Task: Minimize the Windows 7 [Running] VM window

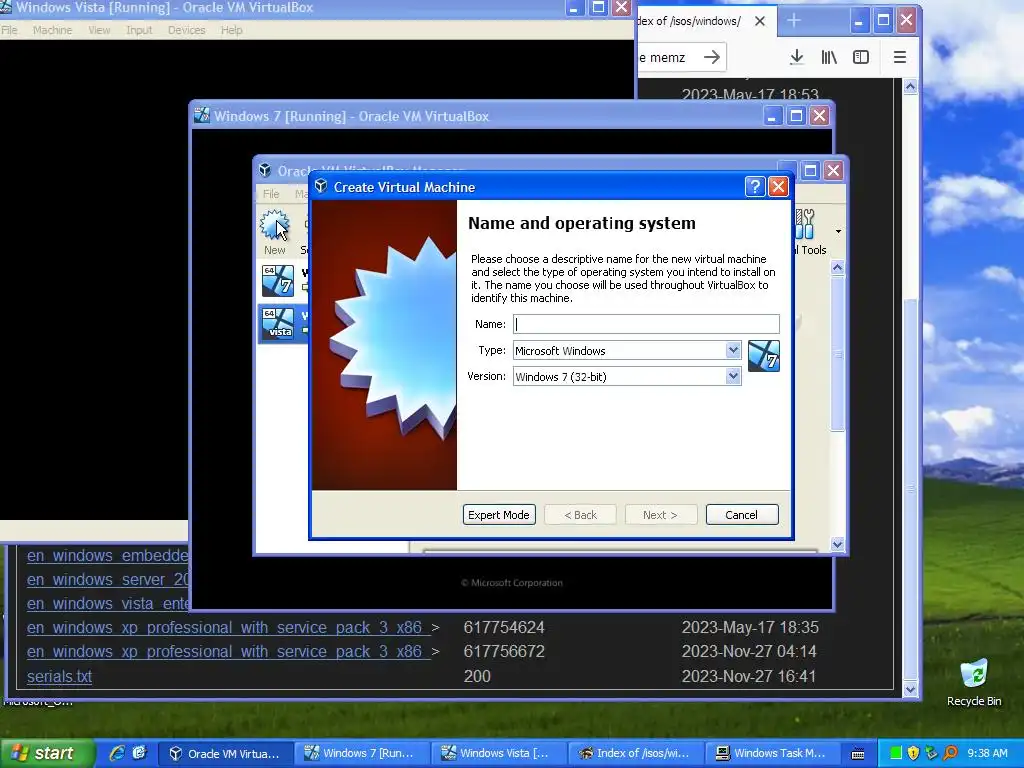Action: [772, 116]
